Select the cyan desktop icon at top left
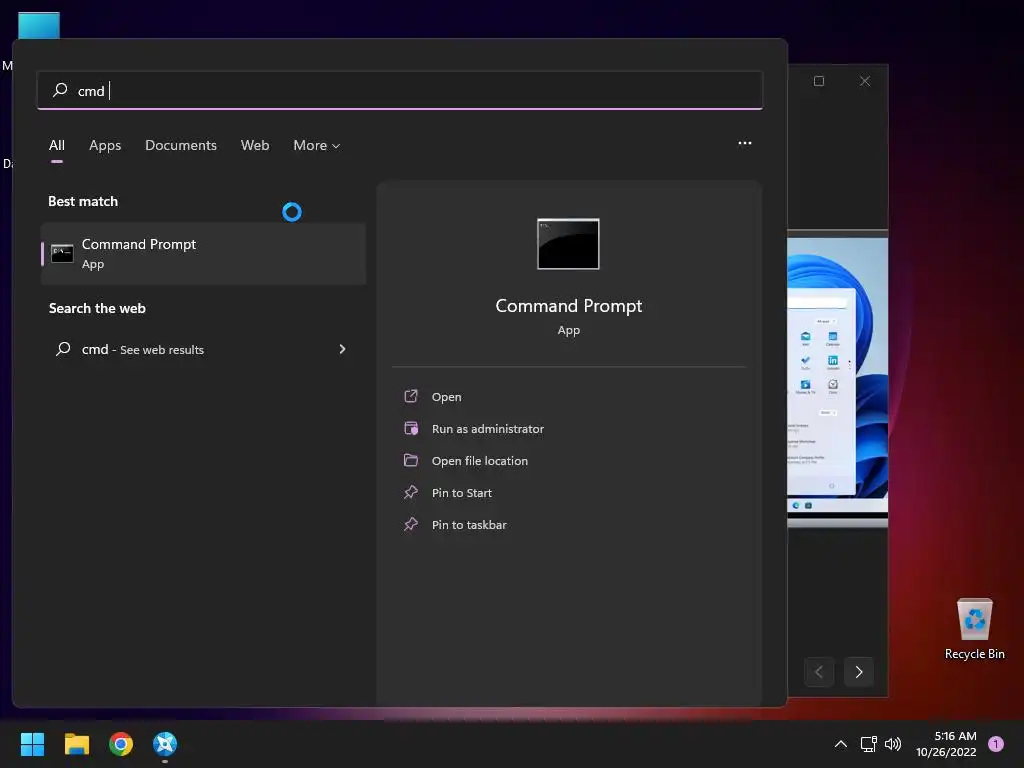Viewport: 1024px width, 768px height. 39,25
